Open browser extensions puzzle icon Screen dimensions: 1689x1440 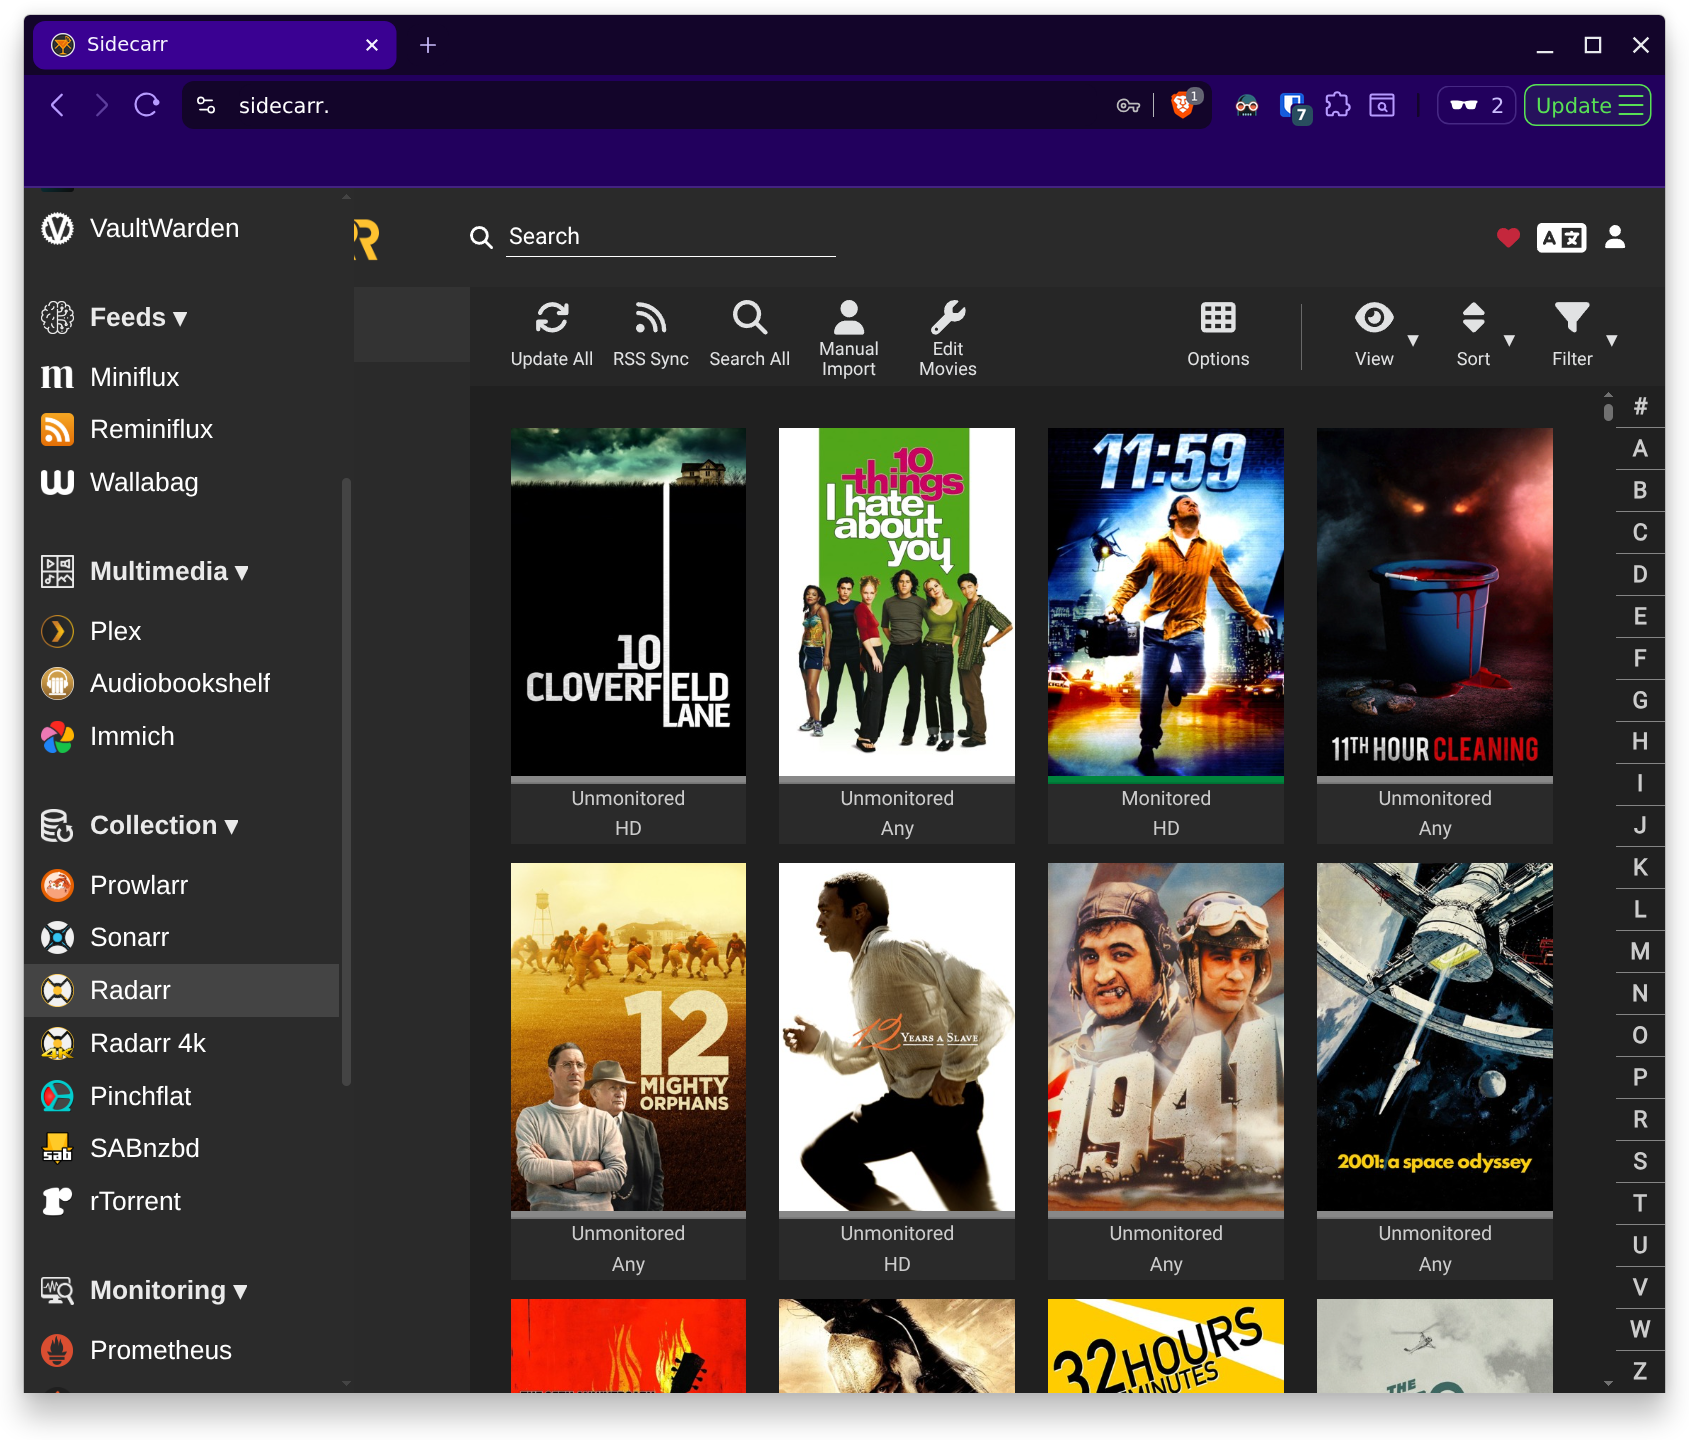1338,105
